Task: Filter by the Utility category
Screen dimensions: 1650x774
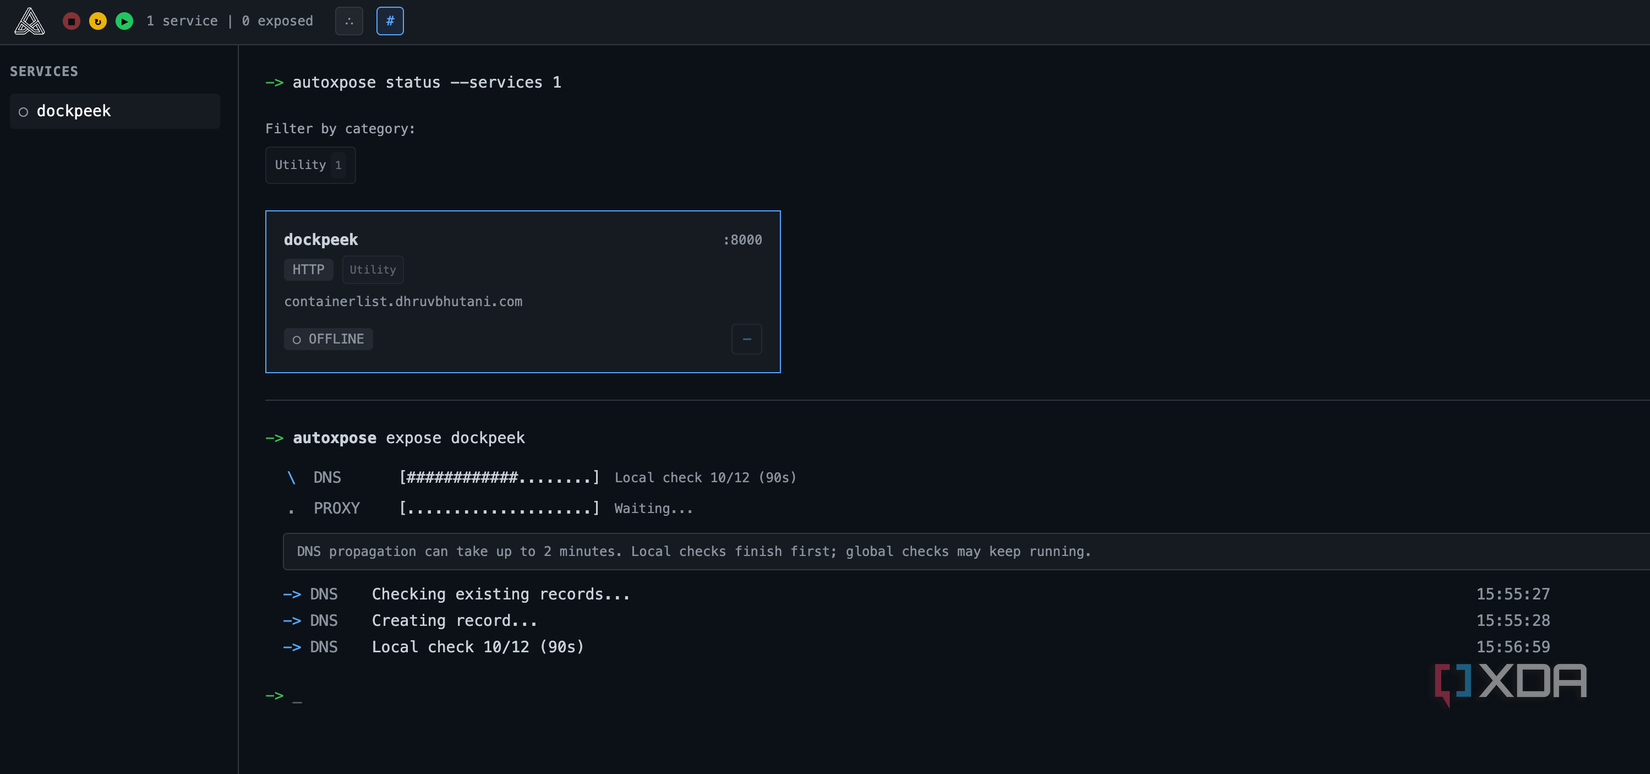Action: [x=310, y=165]
